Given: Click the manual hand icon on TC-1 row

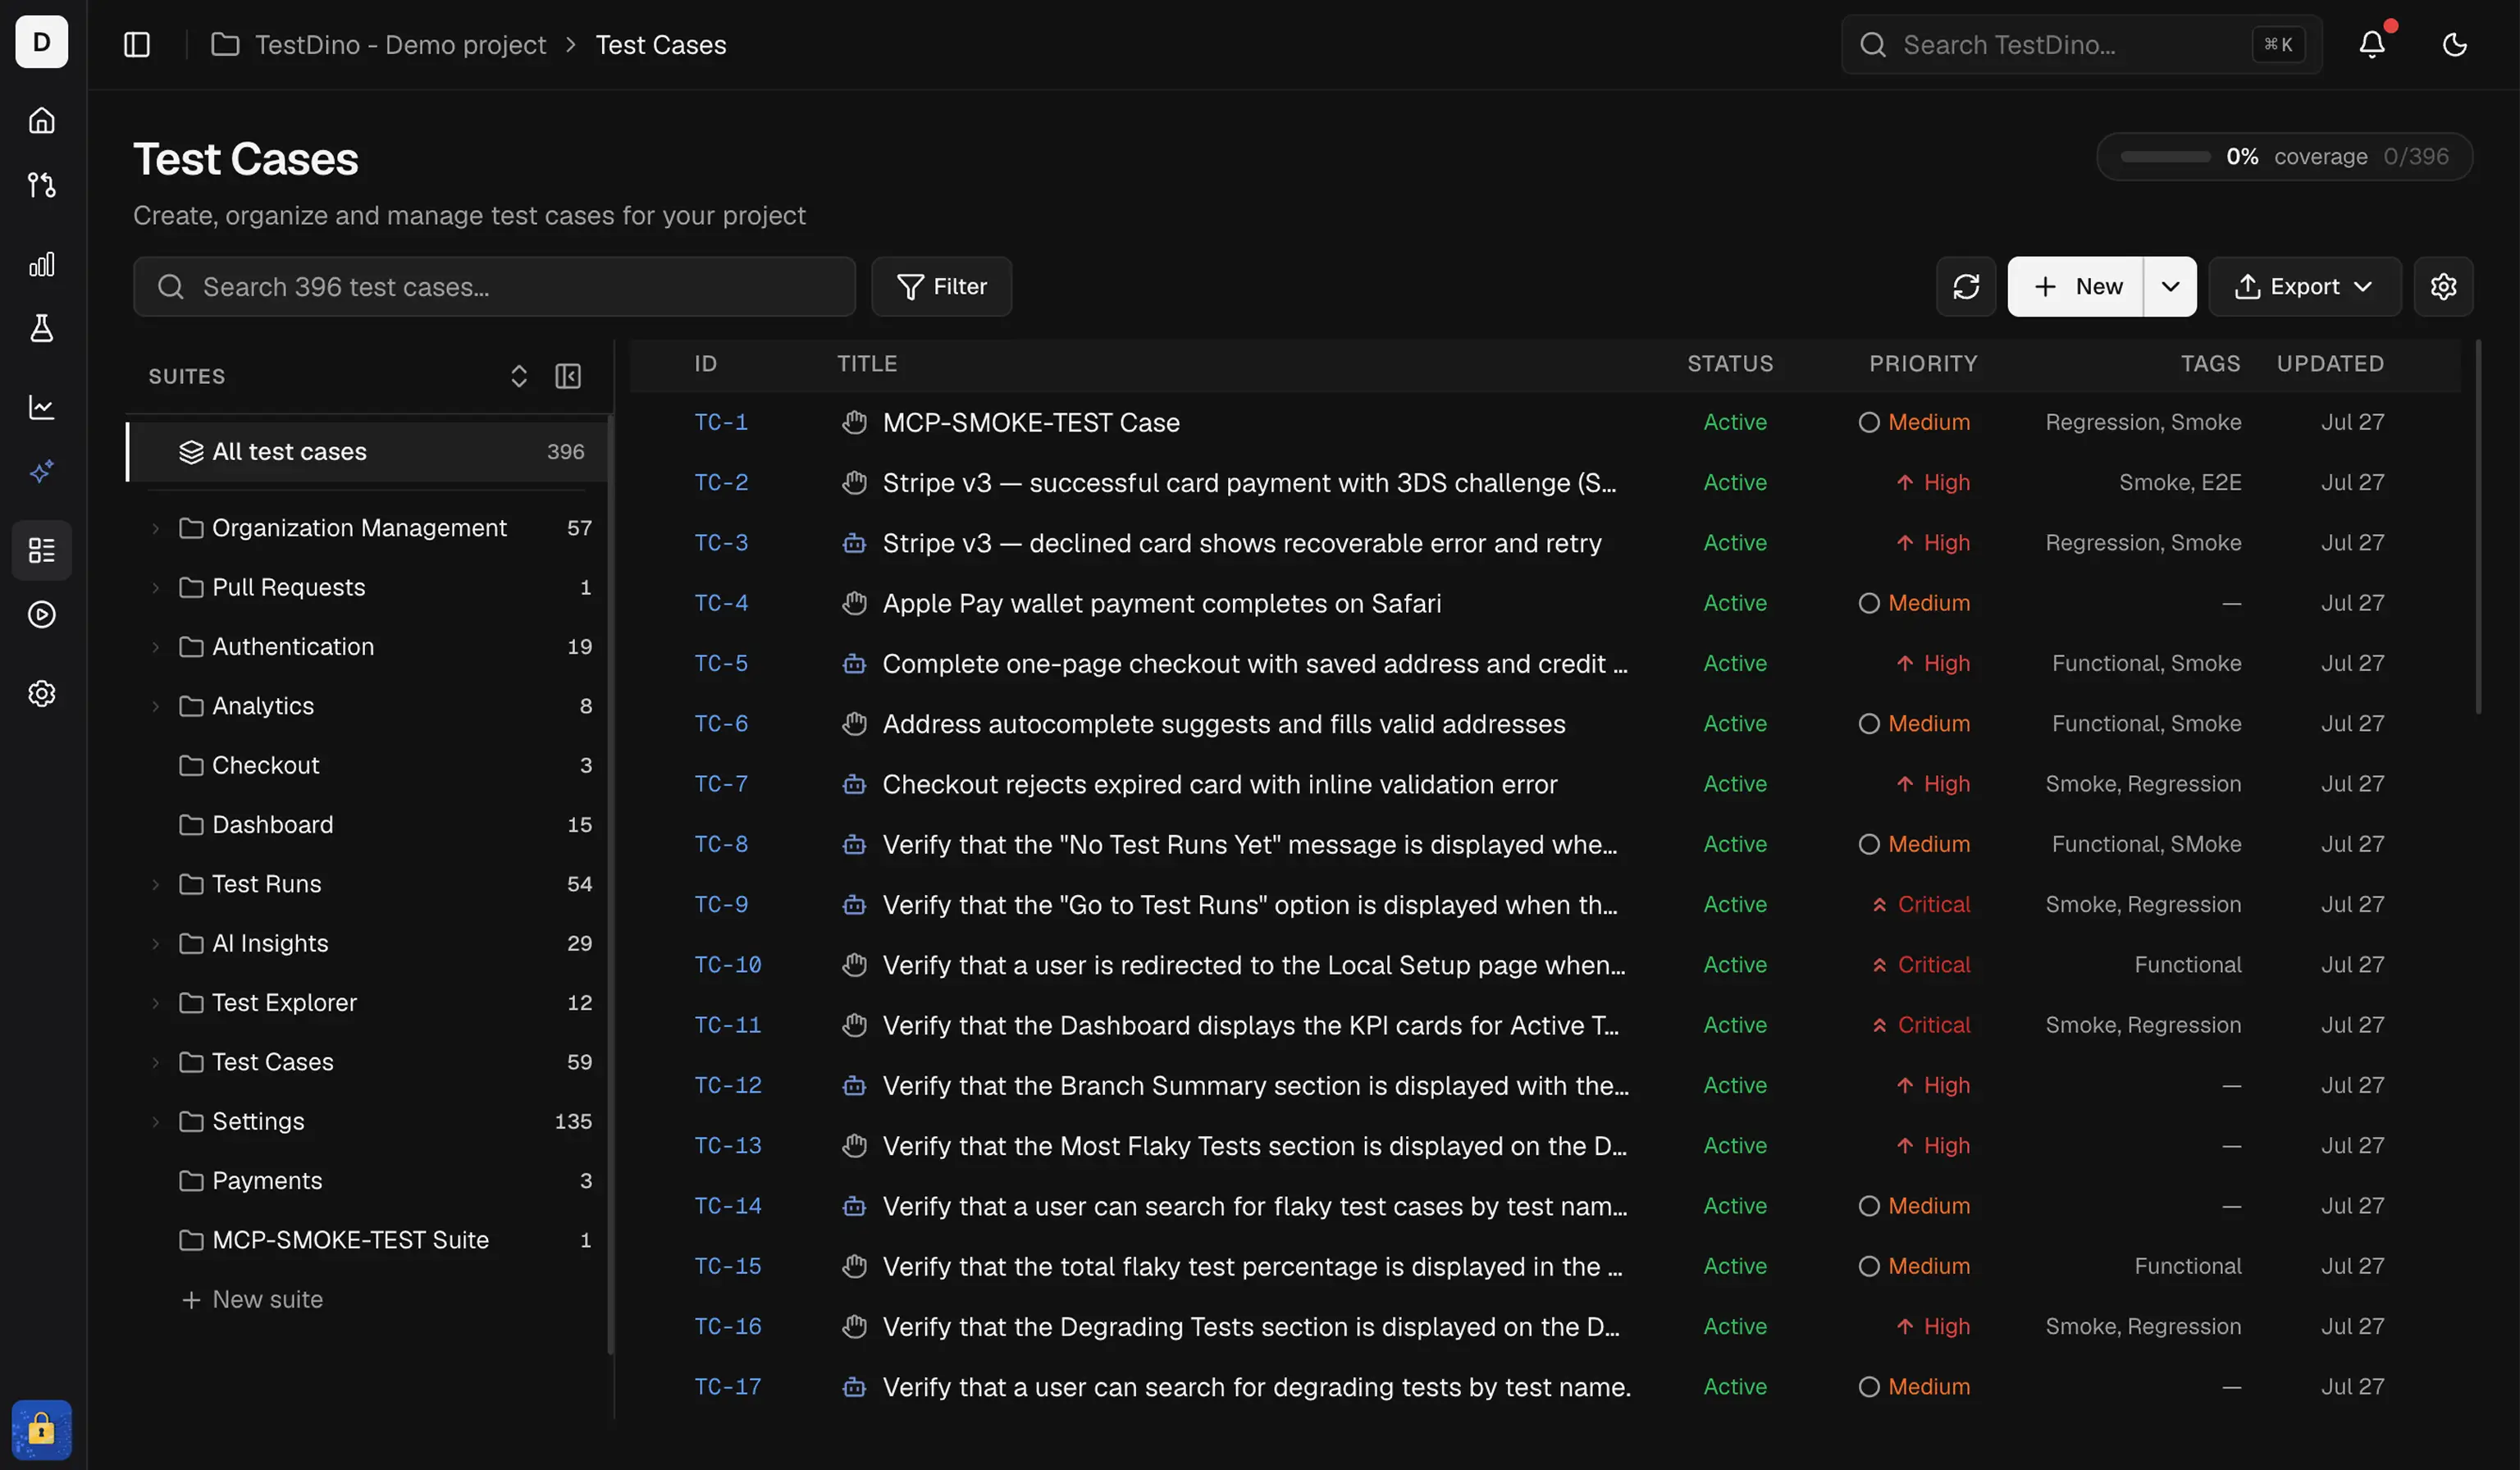Looking at the screenshot, I should [854, 422].
